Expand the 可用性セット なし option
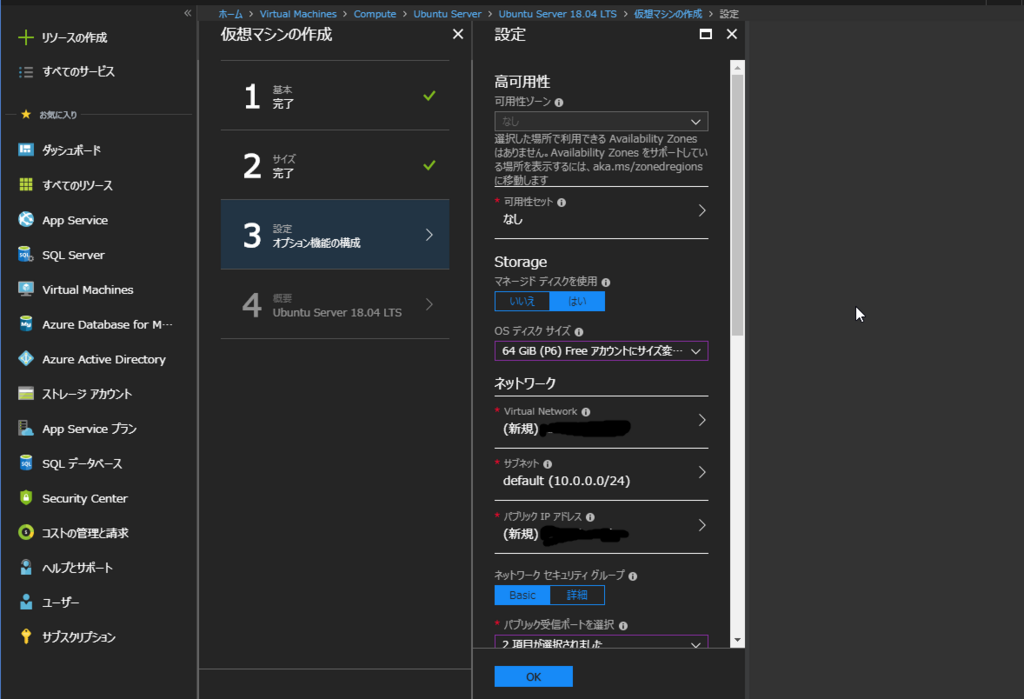Screen dimensions: 1024x699 [x=601, y=212]
